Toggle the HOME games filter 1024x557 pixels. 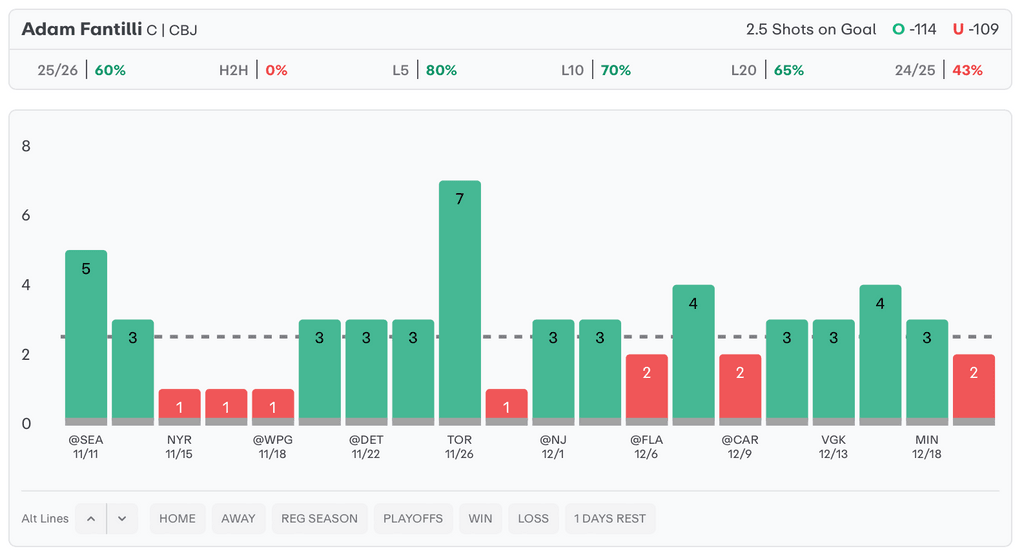[x=177, y=518]
